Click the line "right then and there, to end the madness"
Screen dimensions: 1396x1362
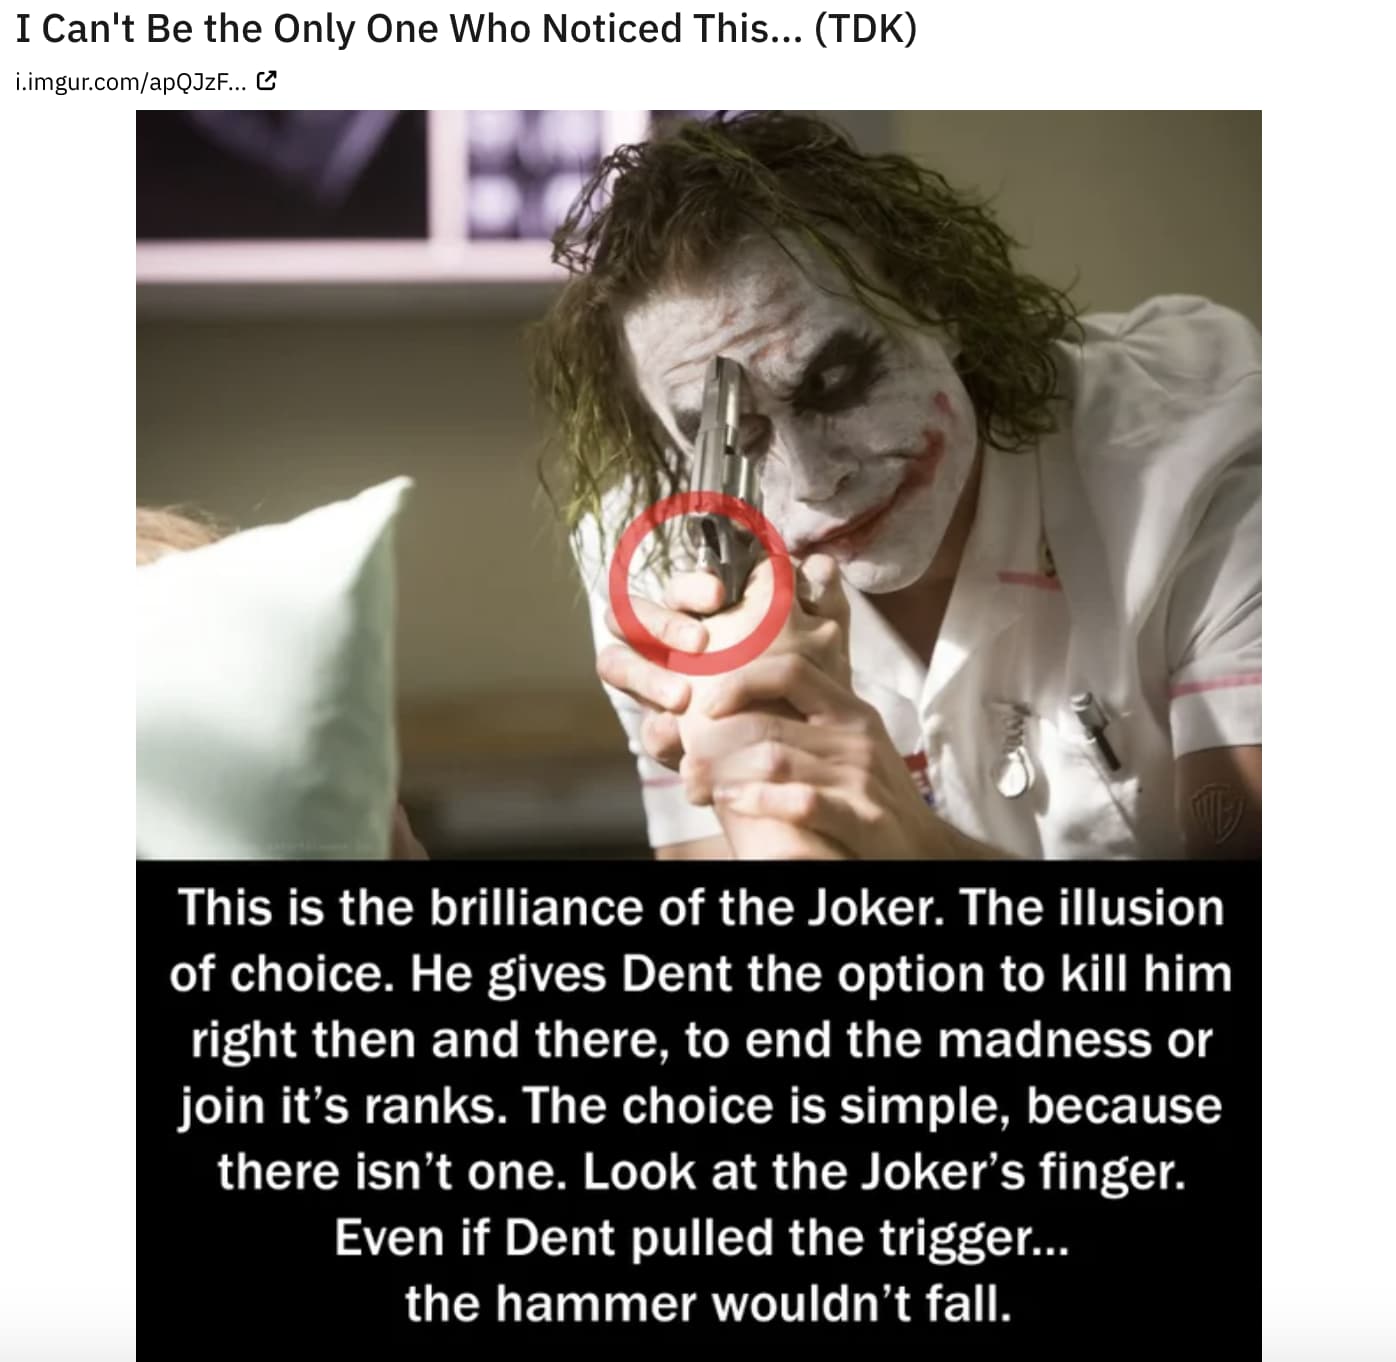click(701, 1040)
